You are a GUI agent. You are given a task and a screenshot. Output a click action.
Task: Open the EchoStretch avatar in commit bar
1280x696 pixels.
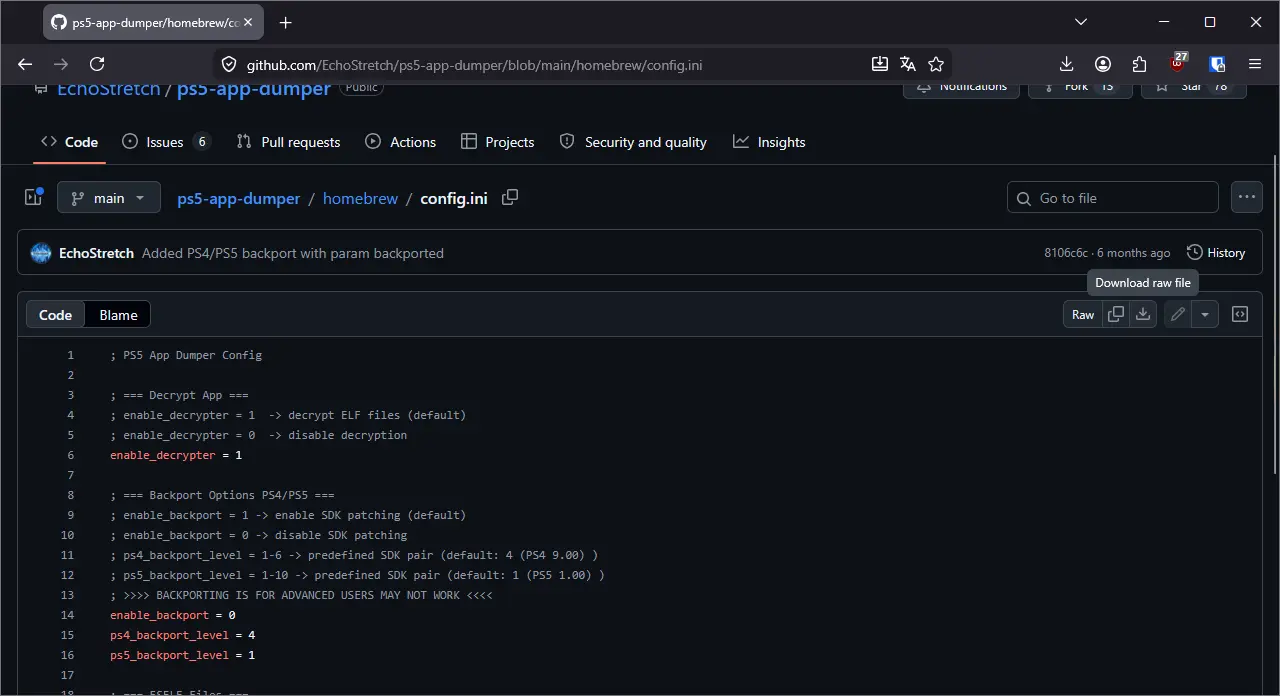[41, 253]
